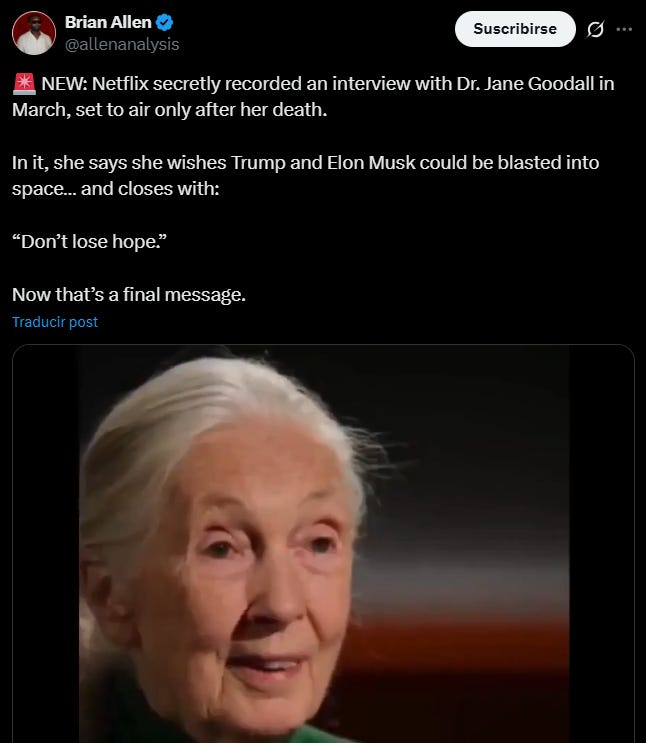
Task: Click the "Don't lose hope." quote line
Action: 90,242
